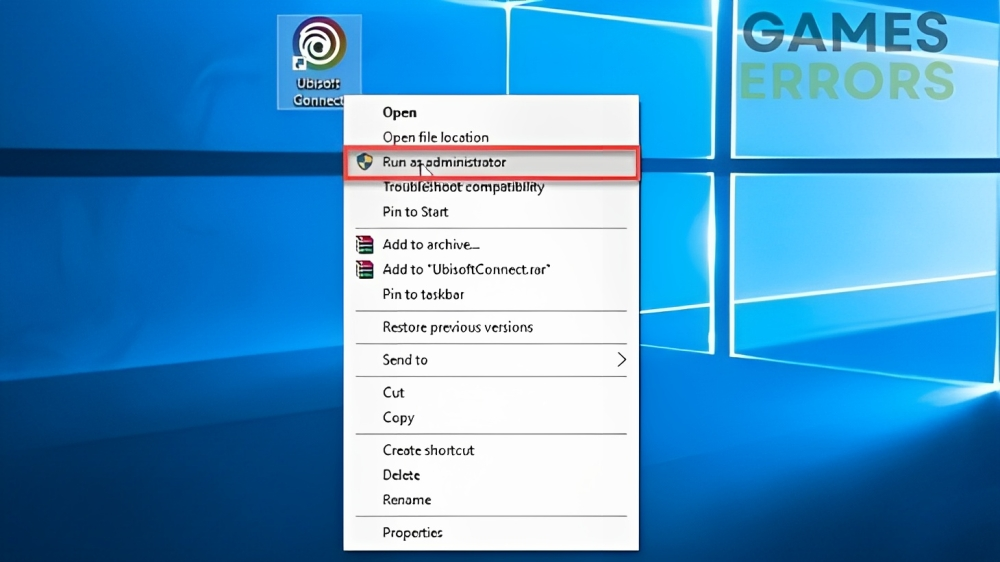Select Pin to taskbar

point(491,294)
